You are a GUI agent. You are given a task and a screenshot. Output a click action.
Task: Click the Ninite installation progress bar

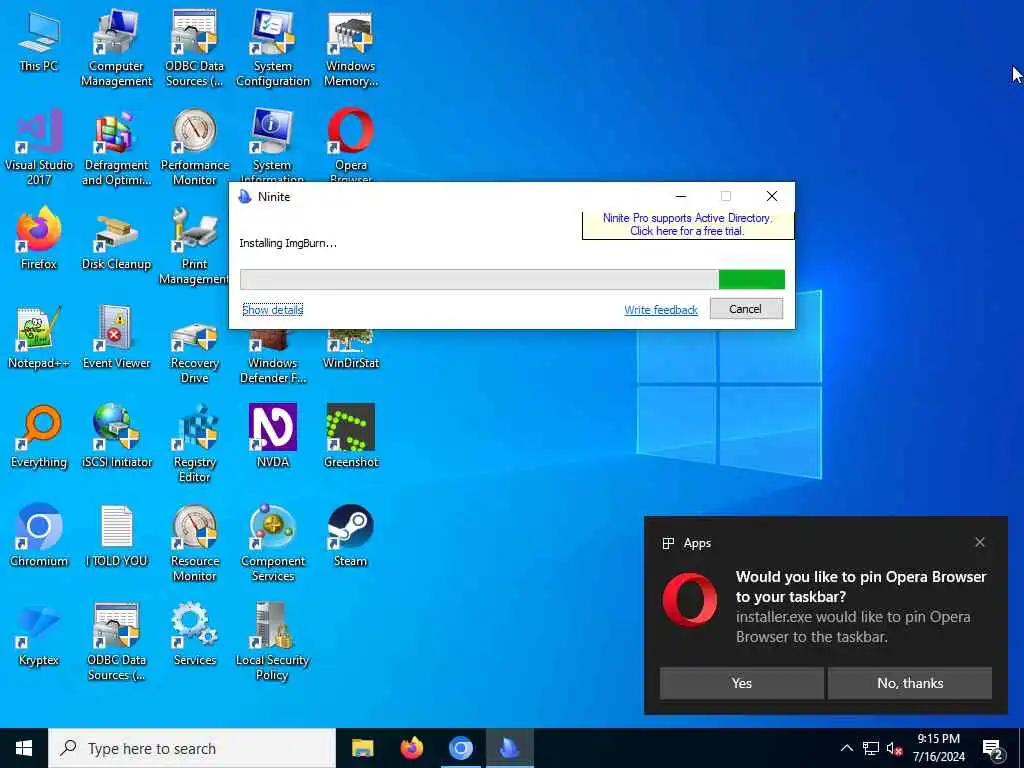512,280
